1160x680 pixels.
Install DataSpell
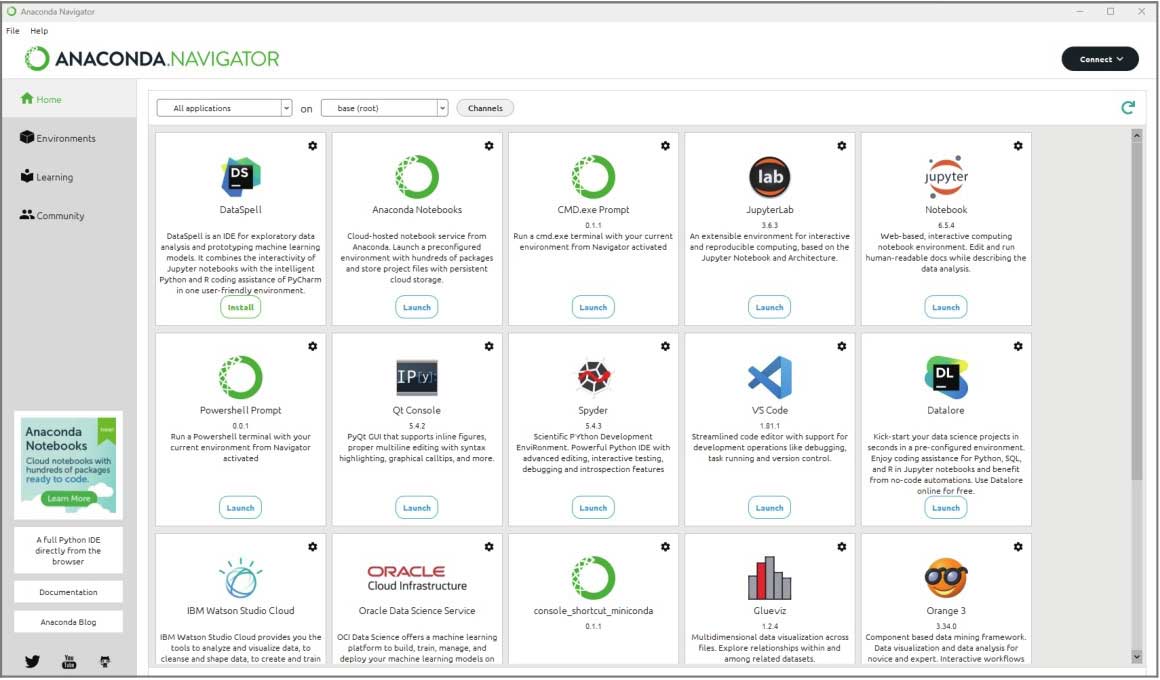(x=240, y=307)
